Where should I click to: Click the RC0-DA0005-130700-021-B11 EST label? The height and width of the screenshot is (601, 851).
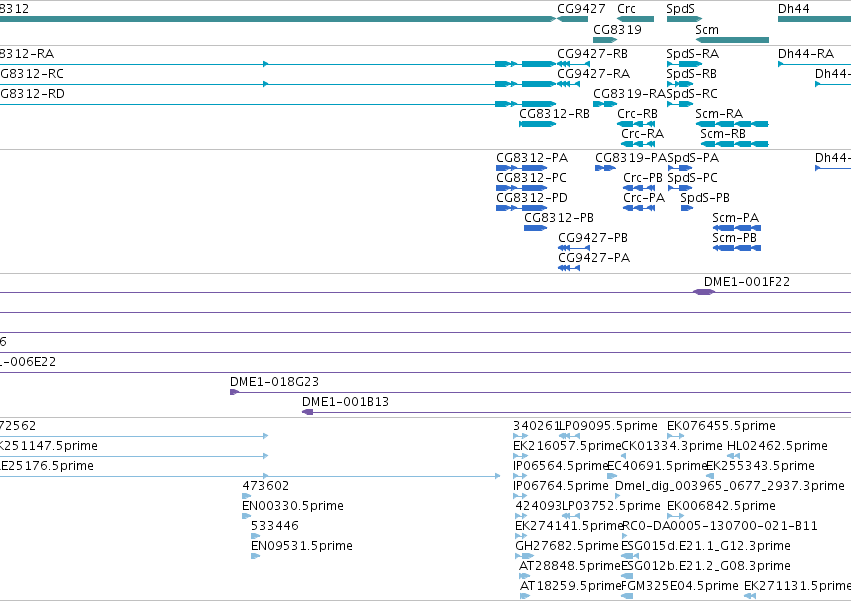(720, 526)
